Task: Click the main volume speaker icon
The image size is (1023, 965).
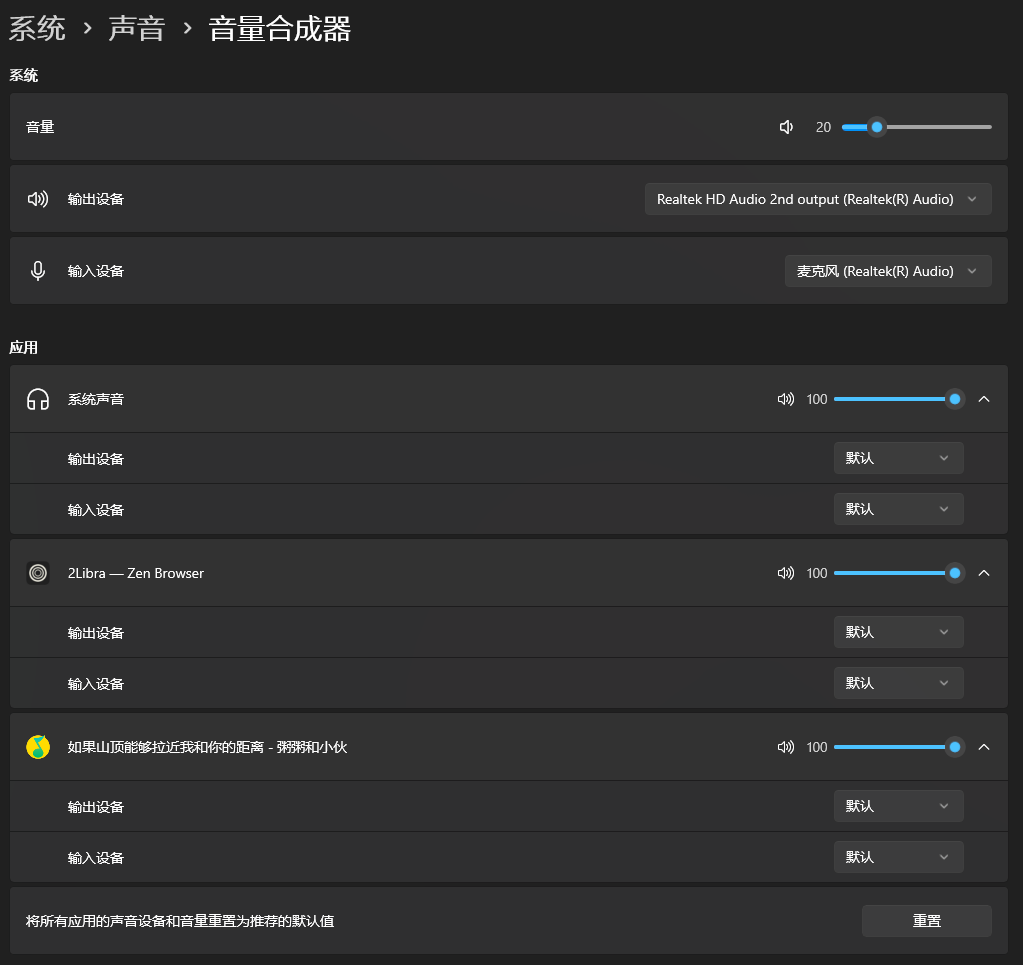Action: point(786,127)
